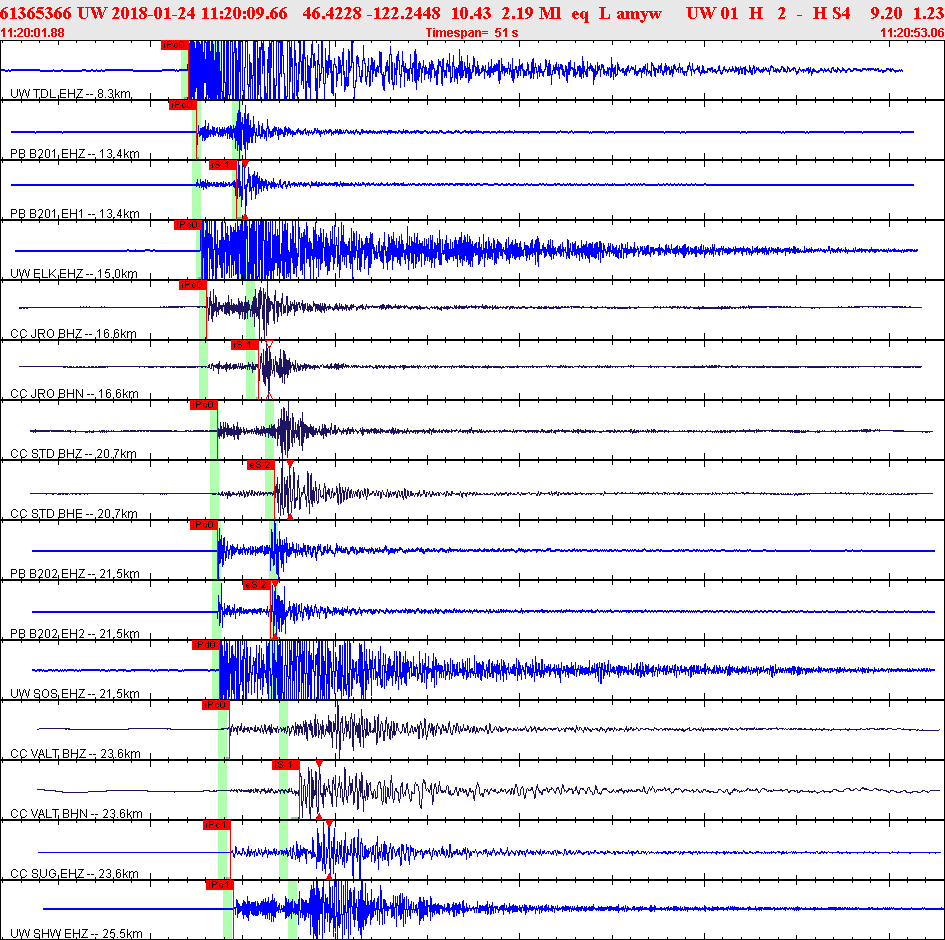This screenshot has height=940, width=945.
Task: Select the eS 2 pick on PB B202 EH2
Action: tap(257, 584)
